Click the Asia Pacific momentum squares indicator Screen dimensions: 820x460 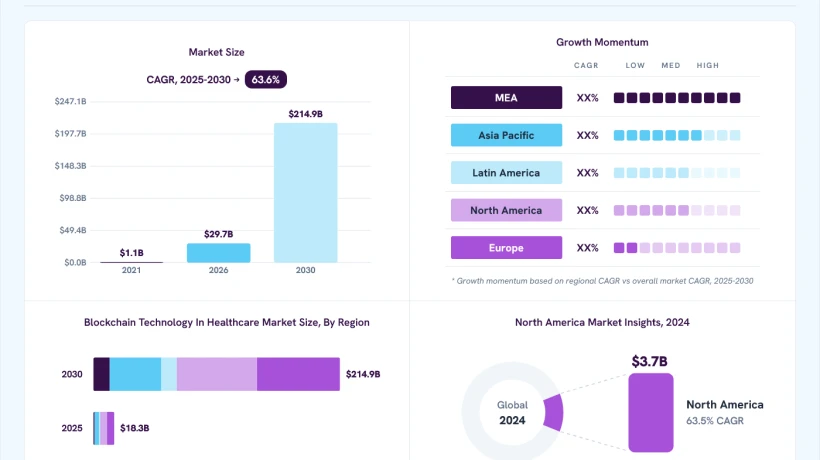pyautogui.click(x=677, y=135)
